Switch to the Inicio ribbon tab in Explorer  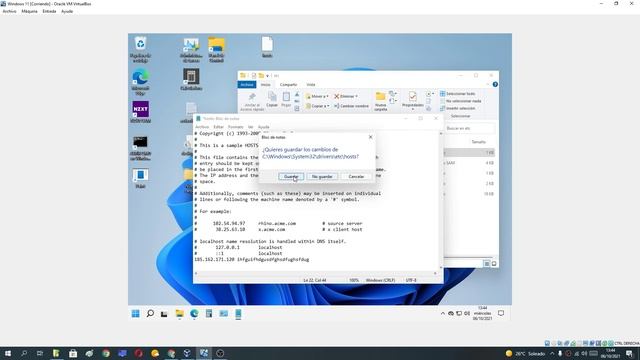click(266, 84)
